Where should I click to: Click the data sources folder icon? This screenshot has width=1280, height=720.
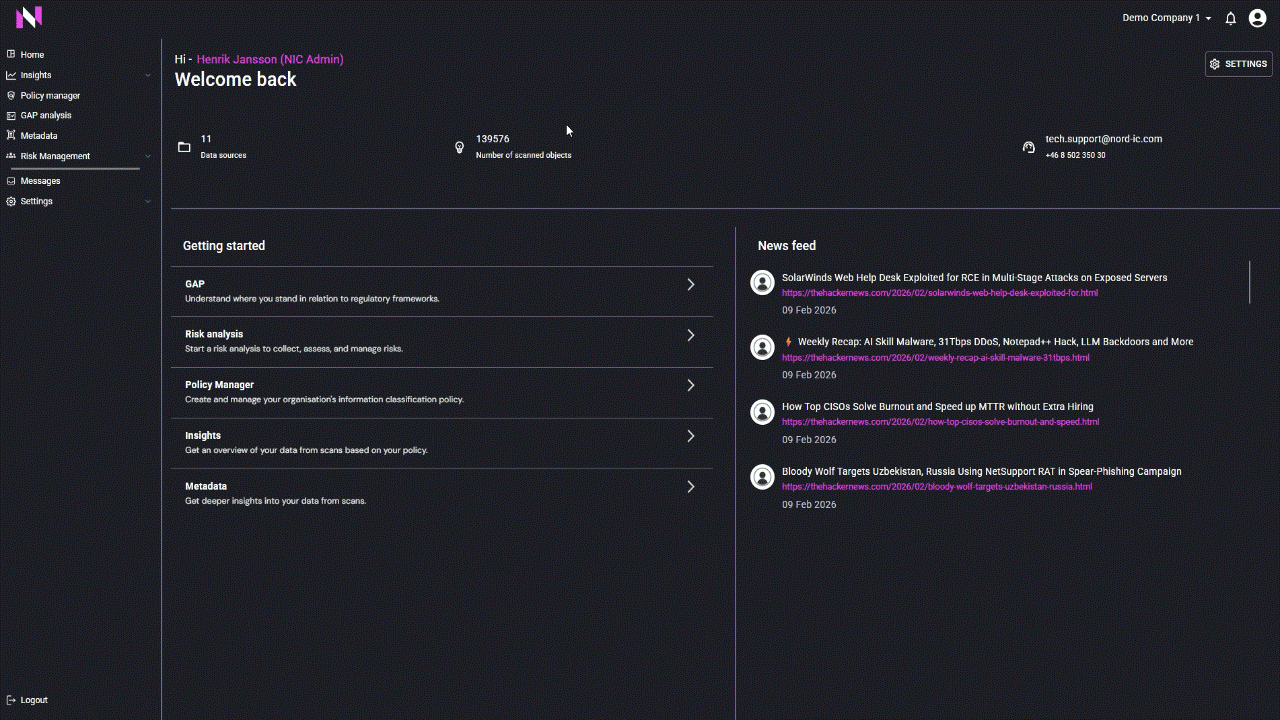coord(184,147)
